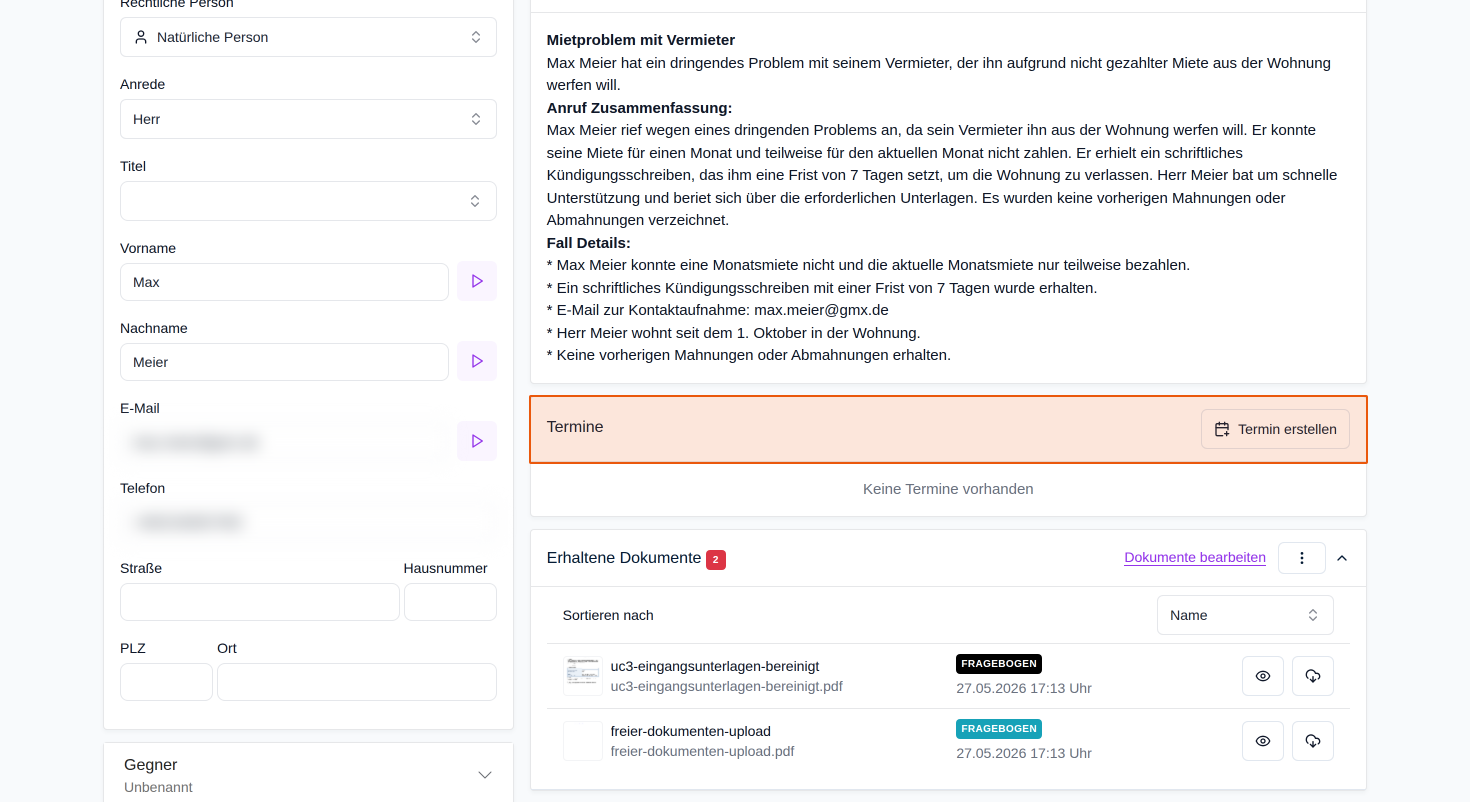Click the Anruf Zusammenfassung heading
Image resolution: width=1470 pixels, height=802 pixels.
tap(640, 108)
